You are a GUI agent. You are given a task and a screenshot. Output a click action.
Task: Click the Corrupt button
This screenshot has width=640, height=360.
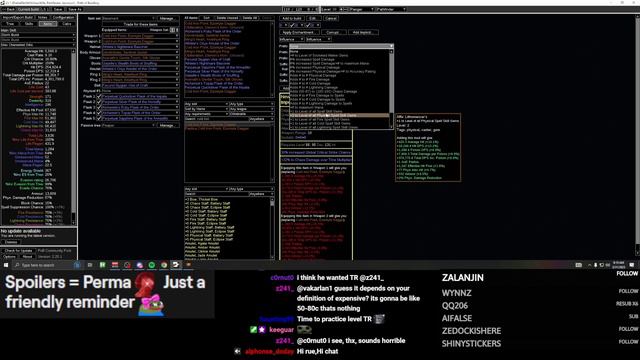coord(333,32)
